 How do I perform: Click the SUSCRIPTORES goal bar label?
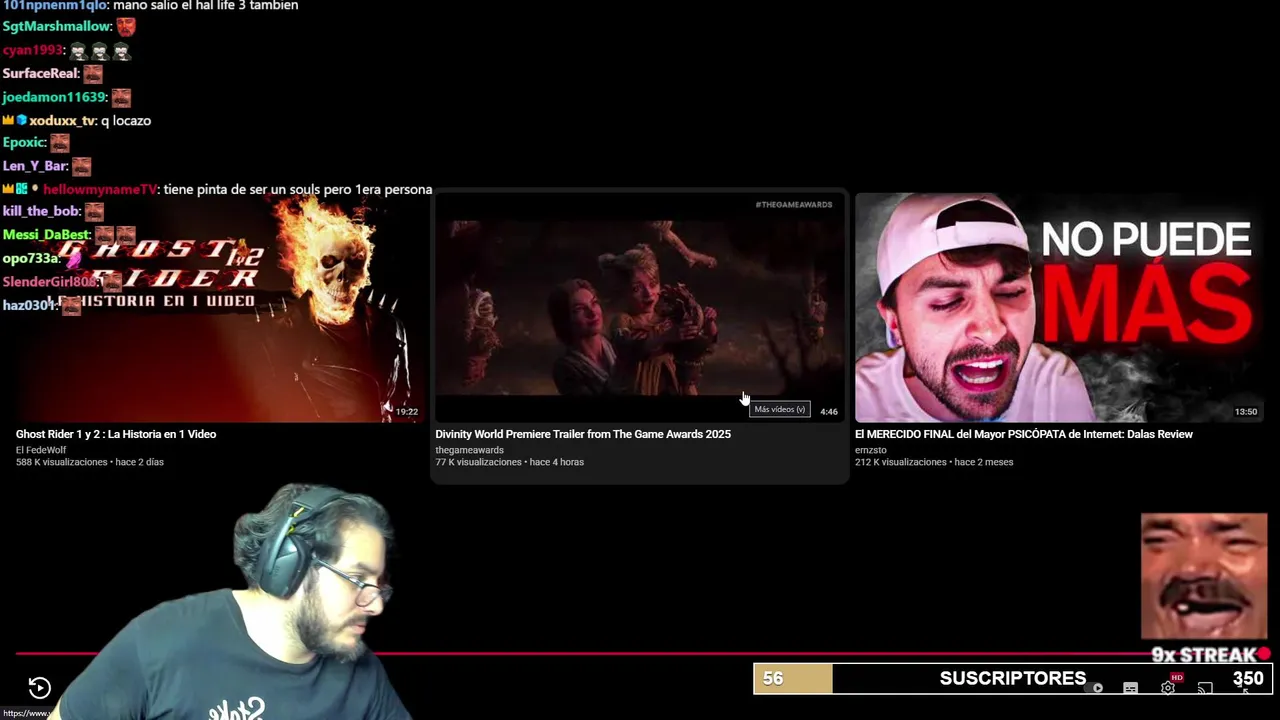(x=1012, y=678)
